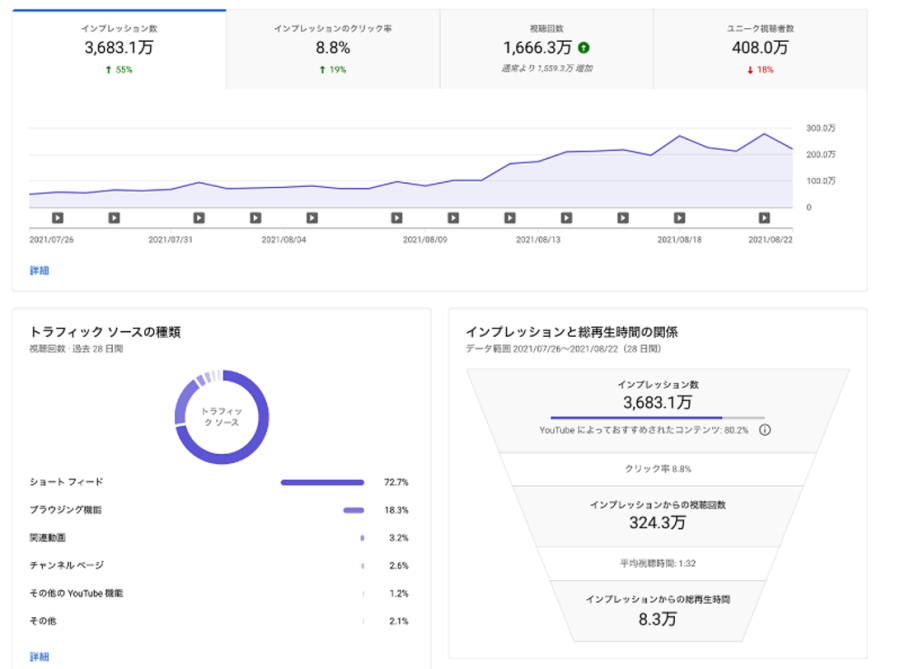Click the 詳細 link under the traffic source list
Screen dimensions: 900x669
tap(39, 657)
